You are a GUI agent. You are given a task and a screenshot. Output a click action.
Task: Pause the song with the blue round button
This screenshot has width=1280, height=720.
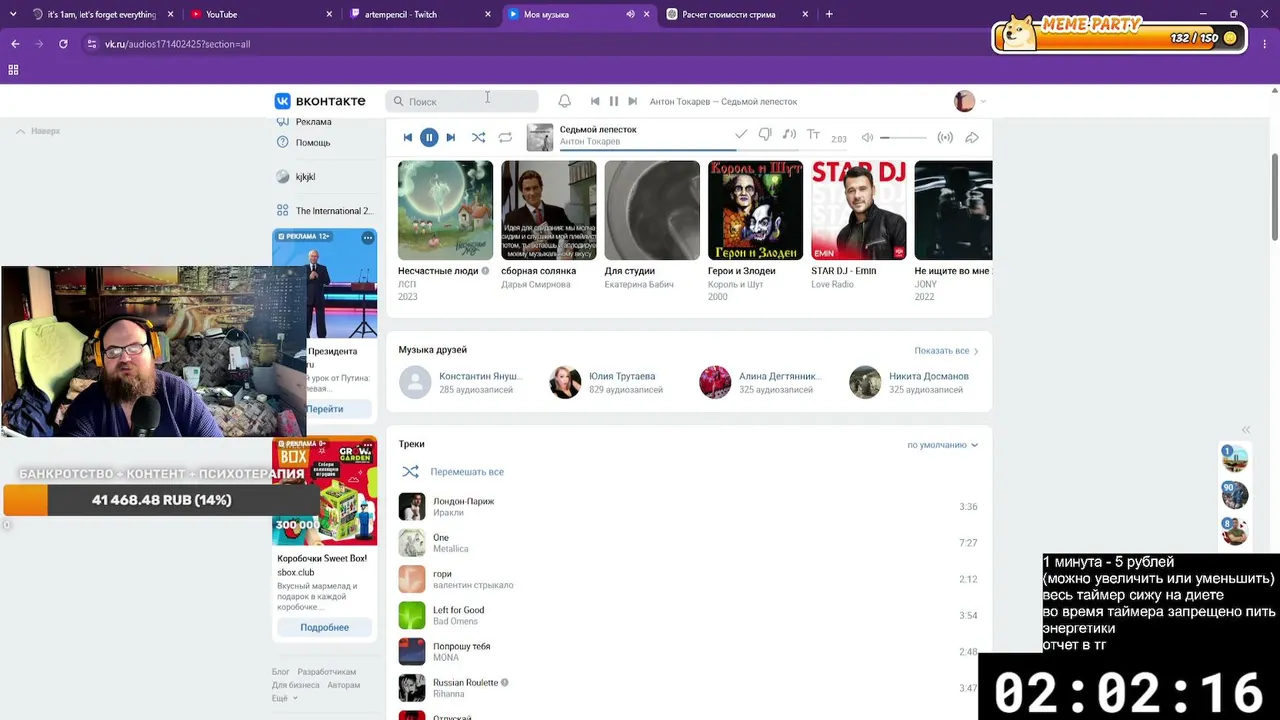429,138
